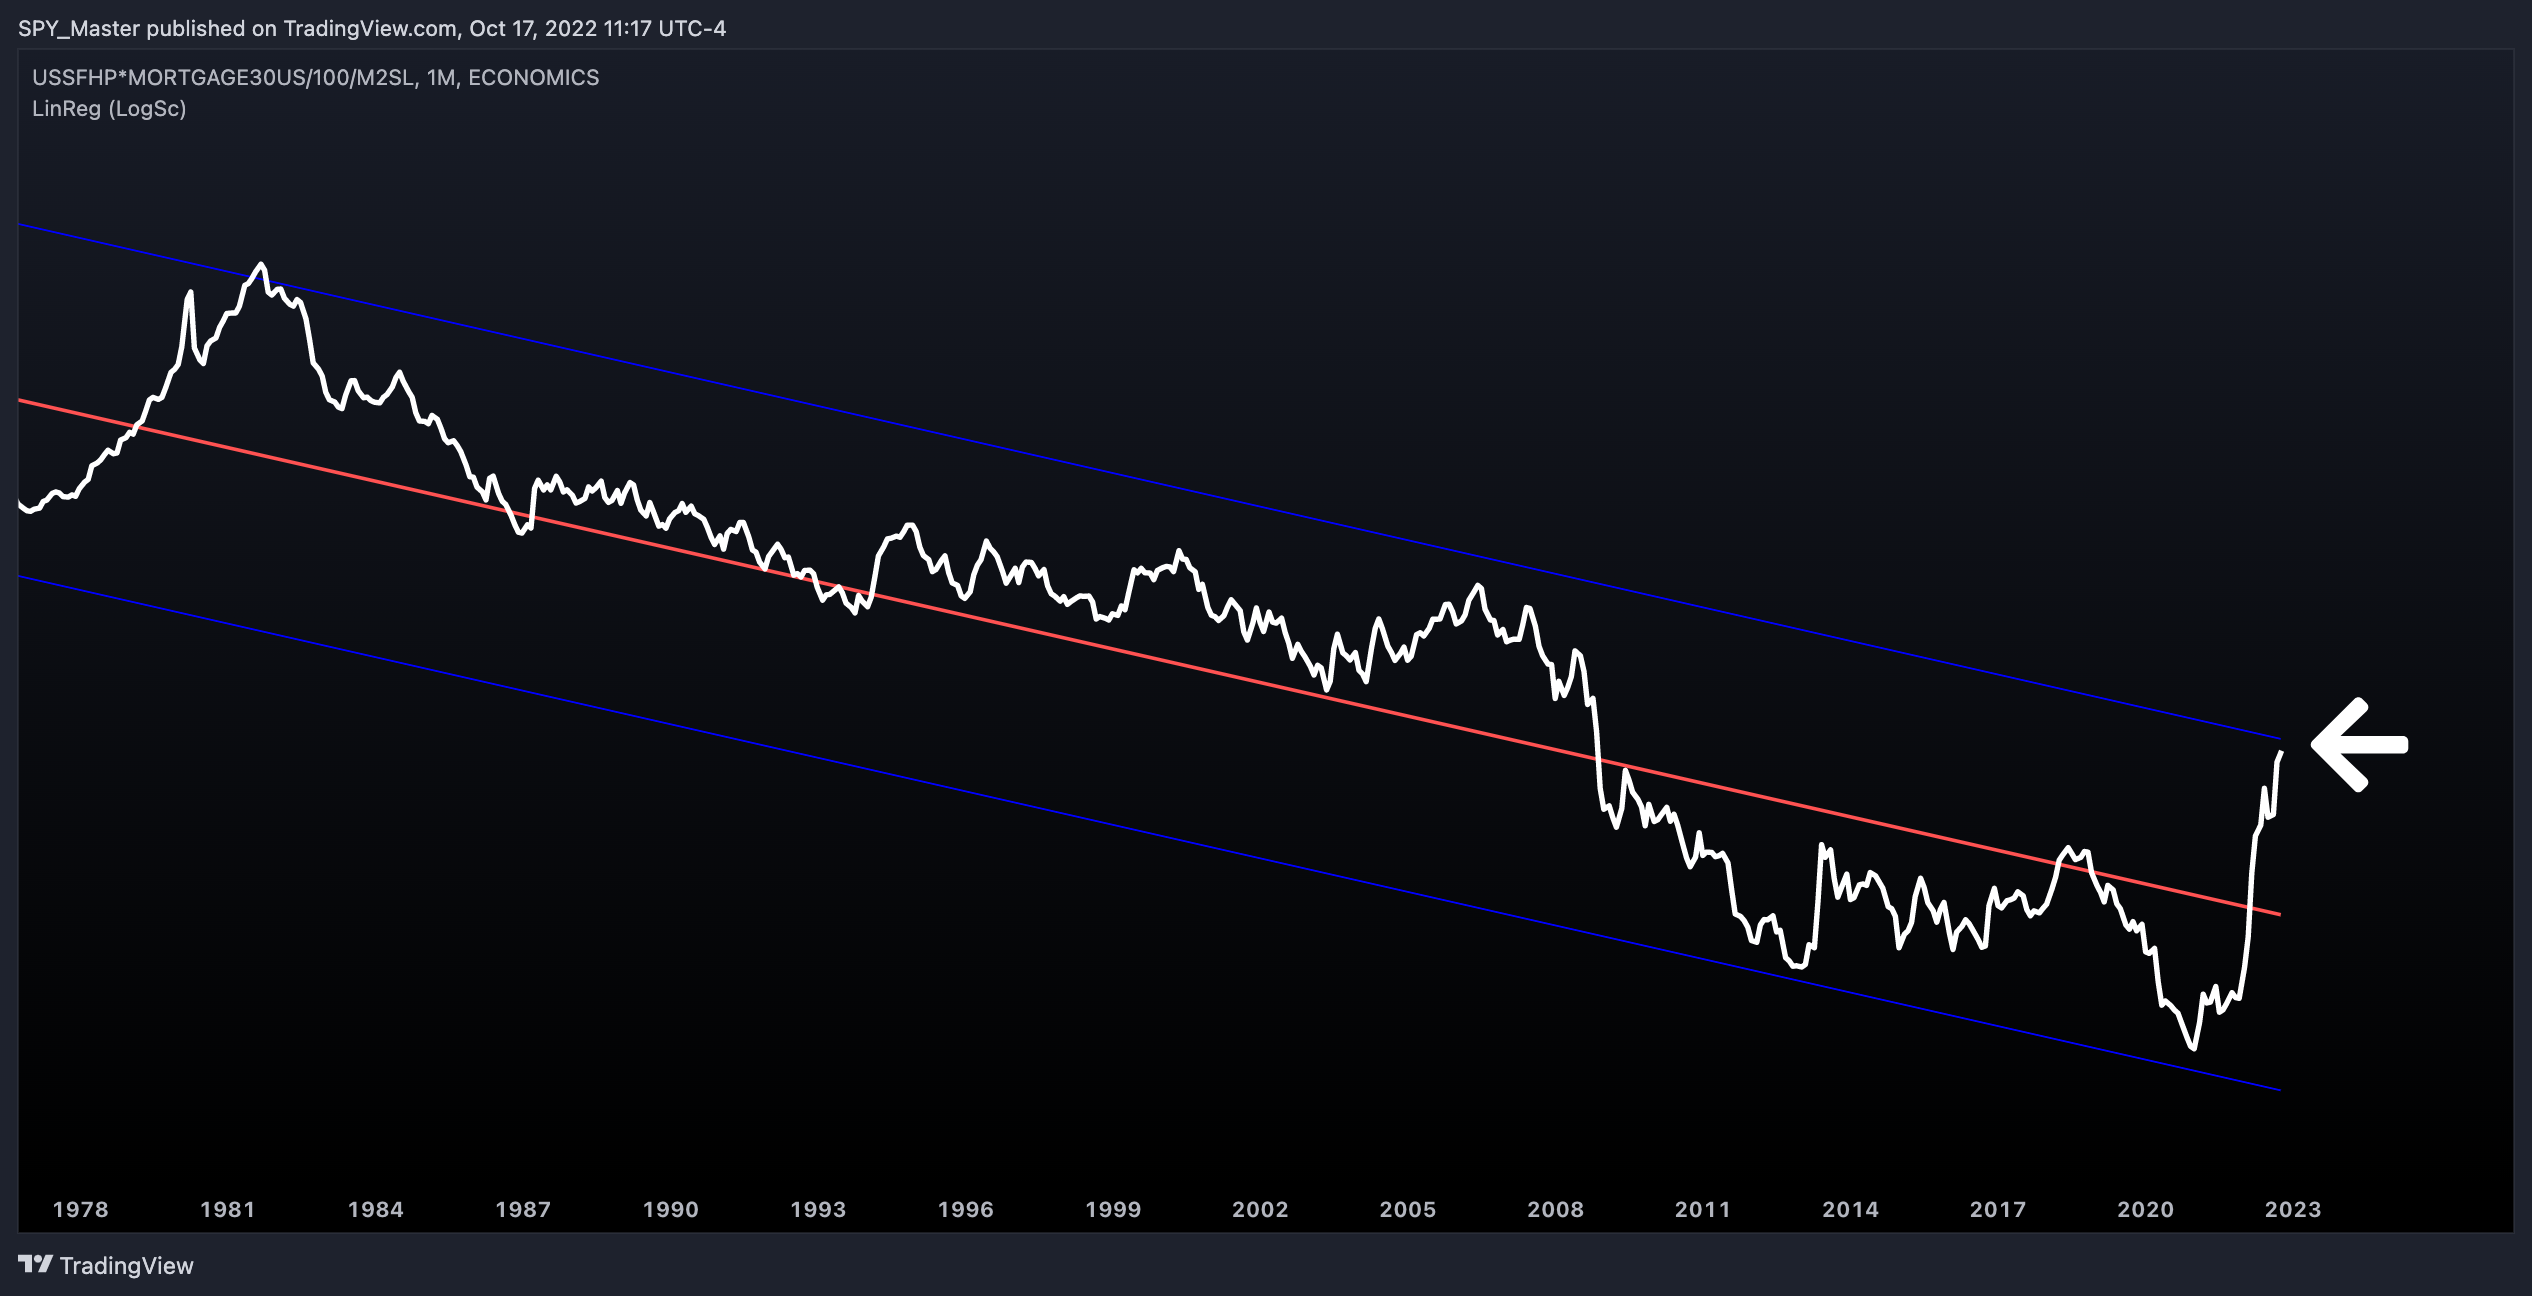Select the lower blue channel line

coord(1150,833)
